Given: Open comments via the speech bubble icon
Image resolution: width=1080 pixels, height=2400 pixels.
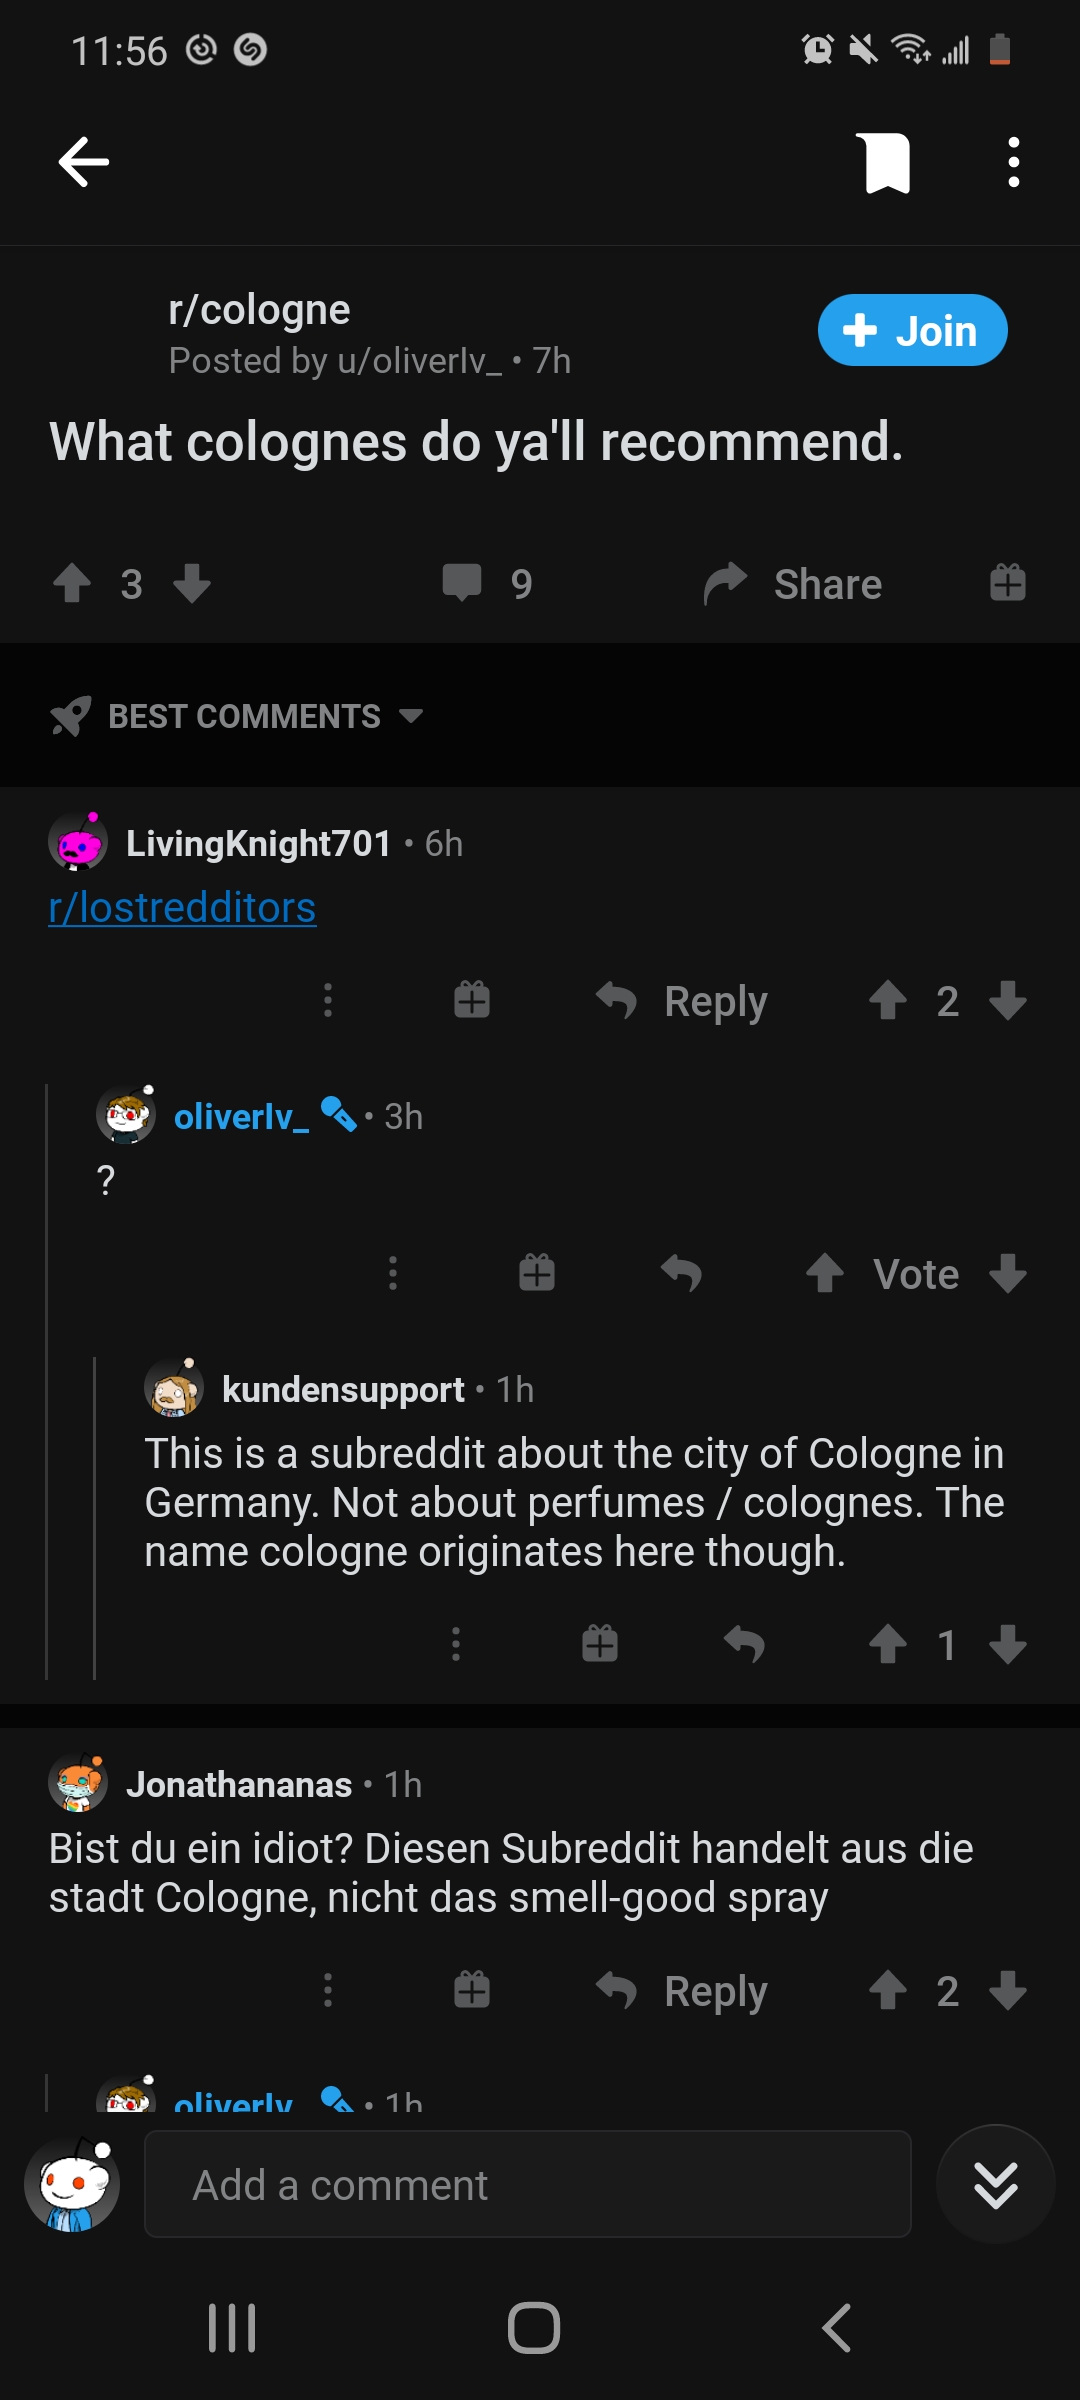Looking at the screenshot, I should click(464, 583).
